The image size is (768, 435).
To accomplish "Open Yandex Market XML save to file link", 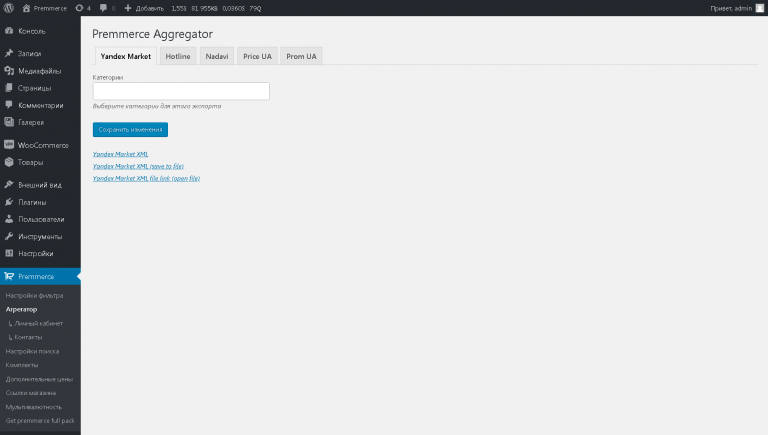I will [138, 166].
